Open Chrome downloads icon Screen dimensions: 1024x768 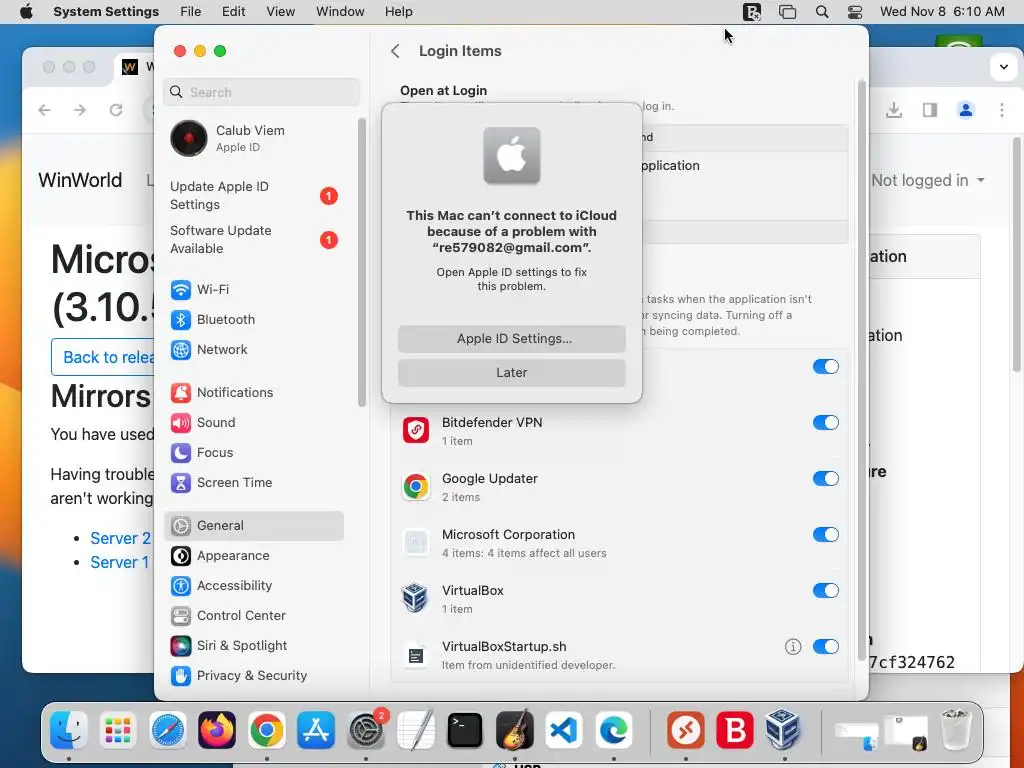[894, 110]
